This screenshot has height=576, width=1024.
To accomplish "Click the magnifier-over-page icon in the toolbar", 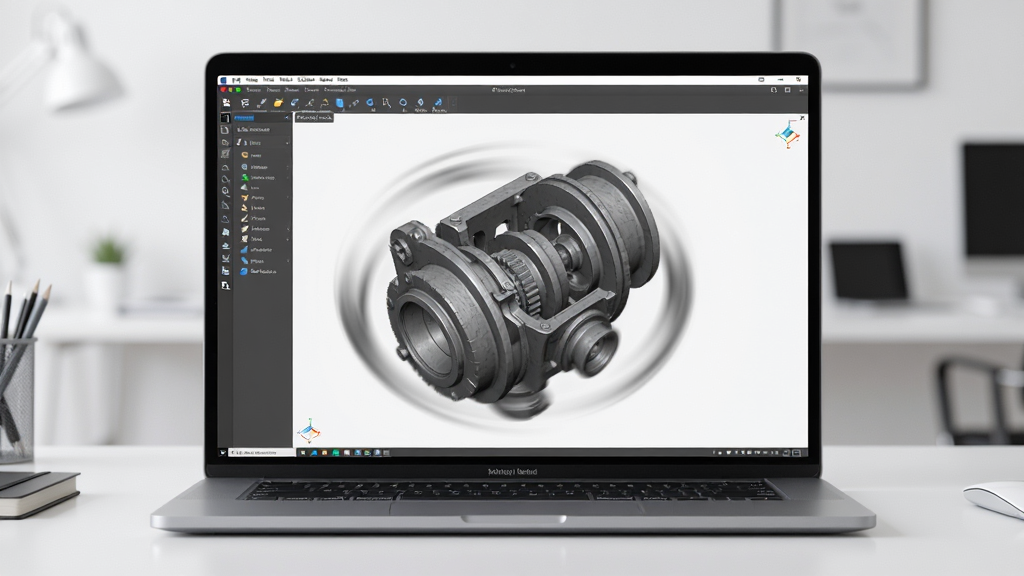I will [387, 103].
